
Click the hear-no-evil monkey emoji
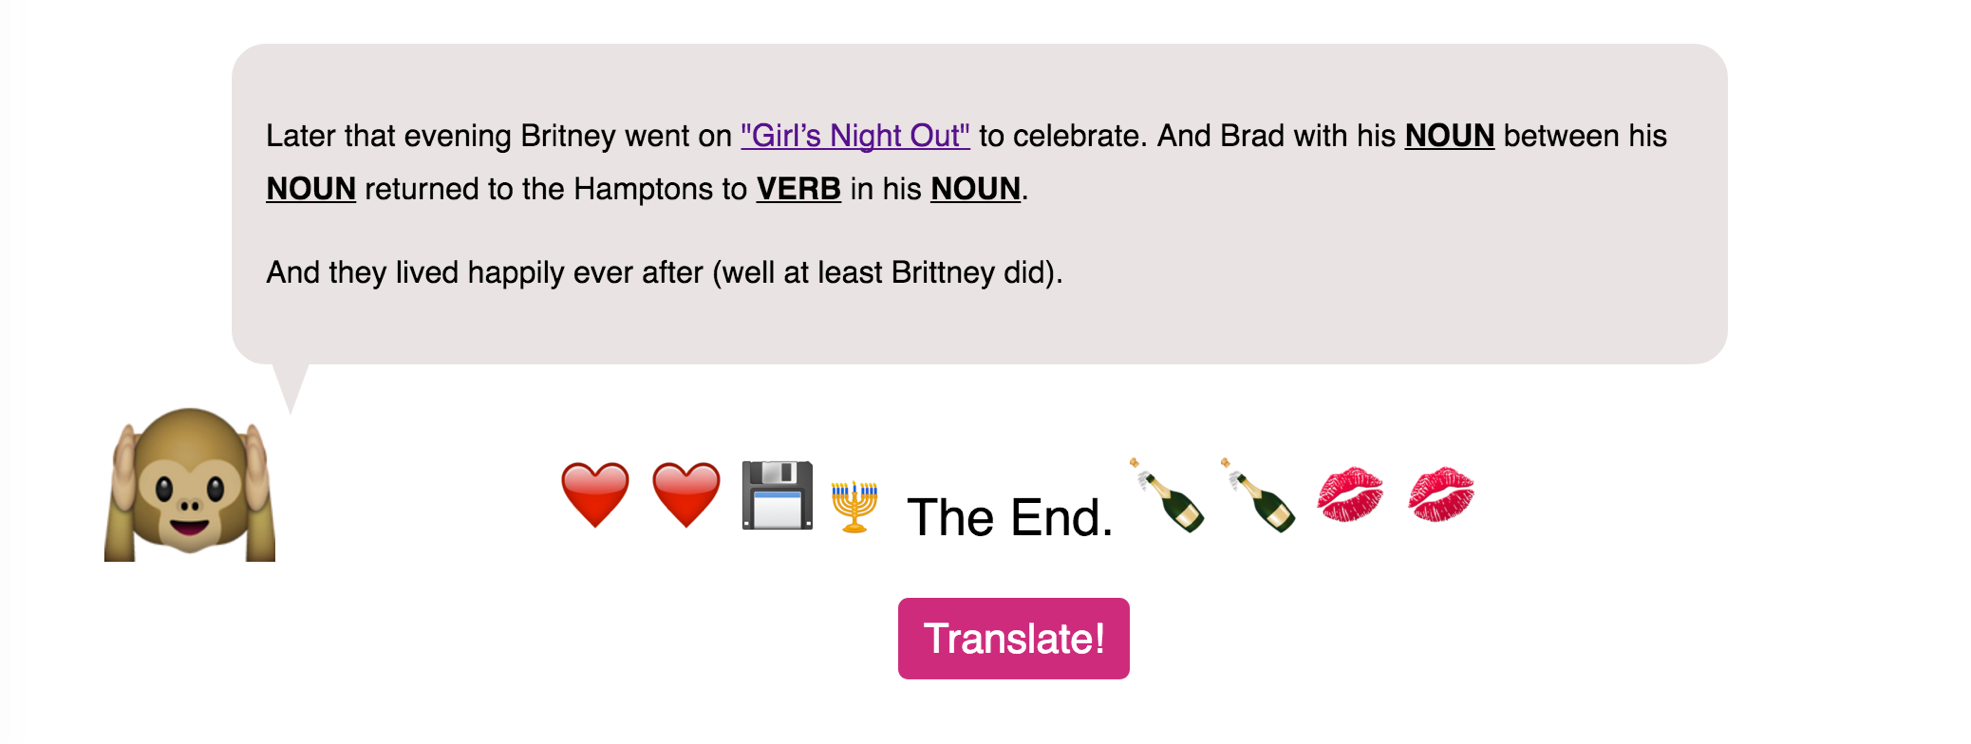tap(190, 484)
